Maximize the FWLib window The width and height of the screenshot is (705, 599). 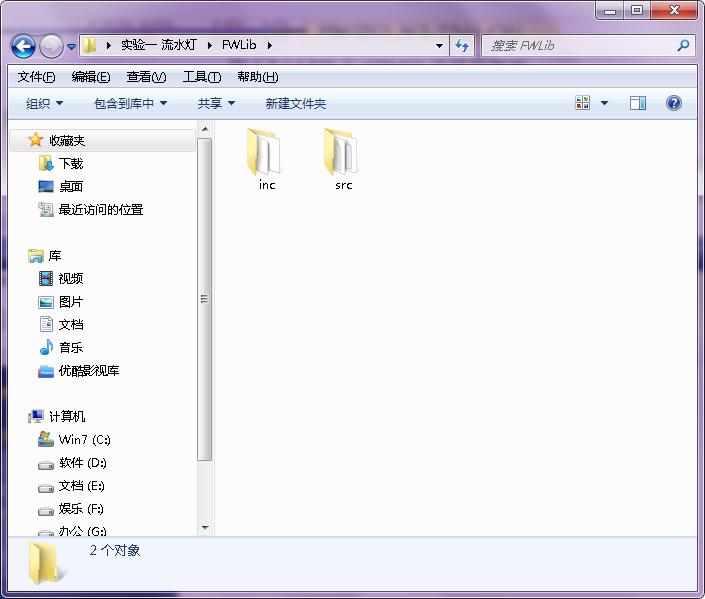[637, 10]
